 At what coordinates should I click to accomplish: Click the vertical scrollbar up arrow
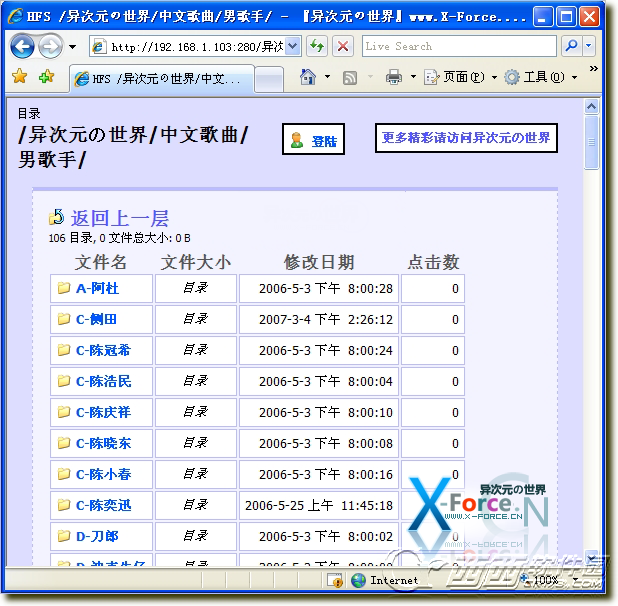tap(592, 106)
